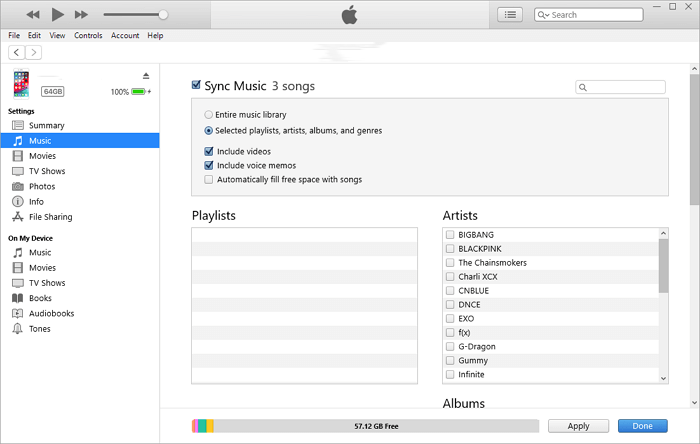Check the EXO artist
Viewport: 700px width, 444px height.
[x=450, y=319]
